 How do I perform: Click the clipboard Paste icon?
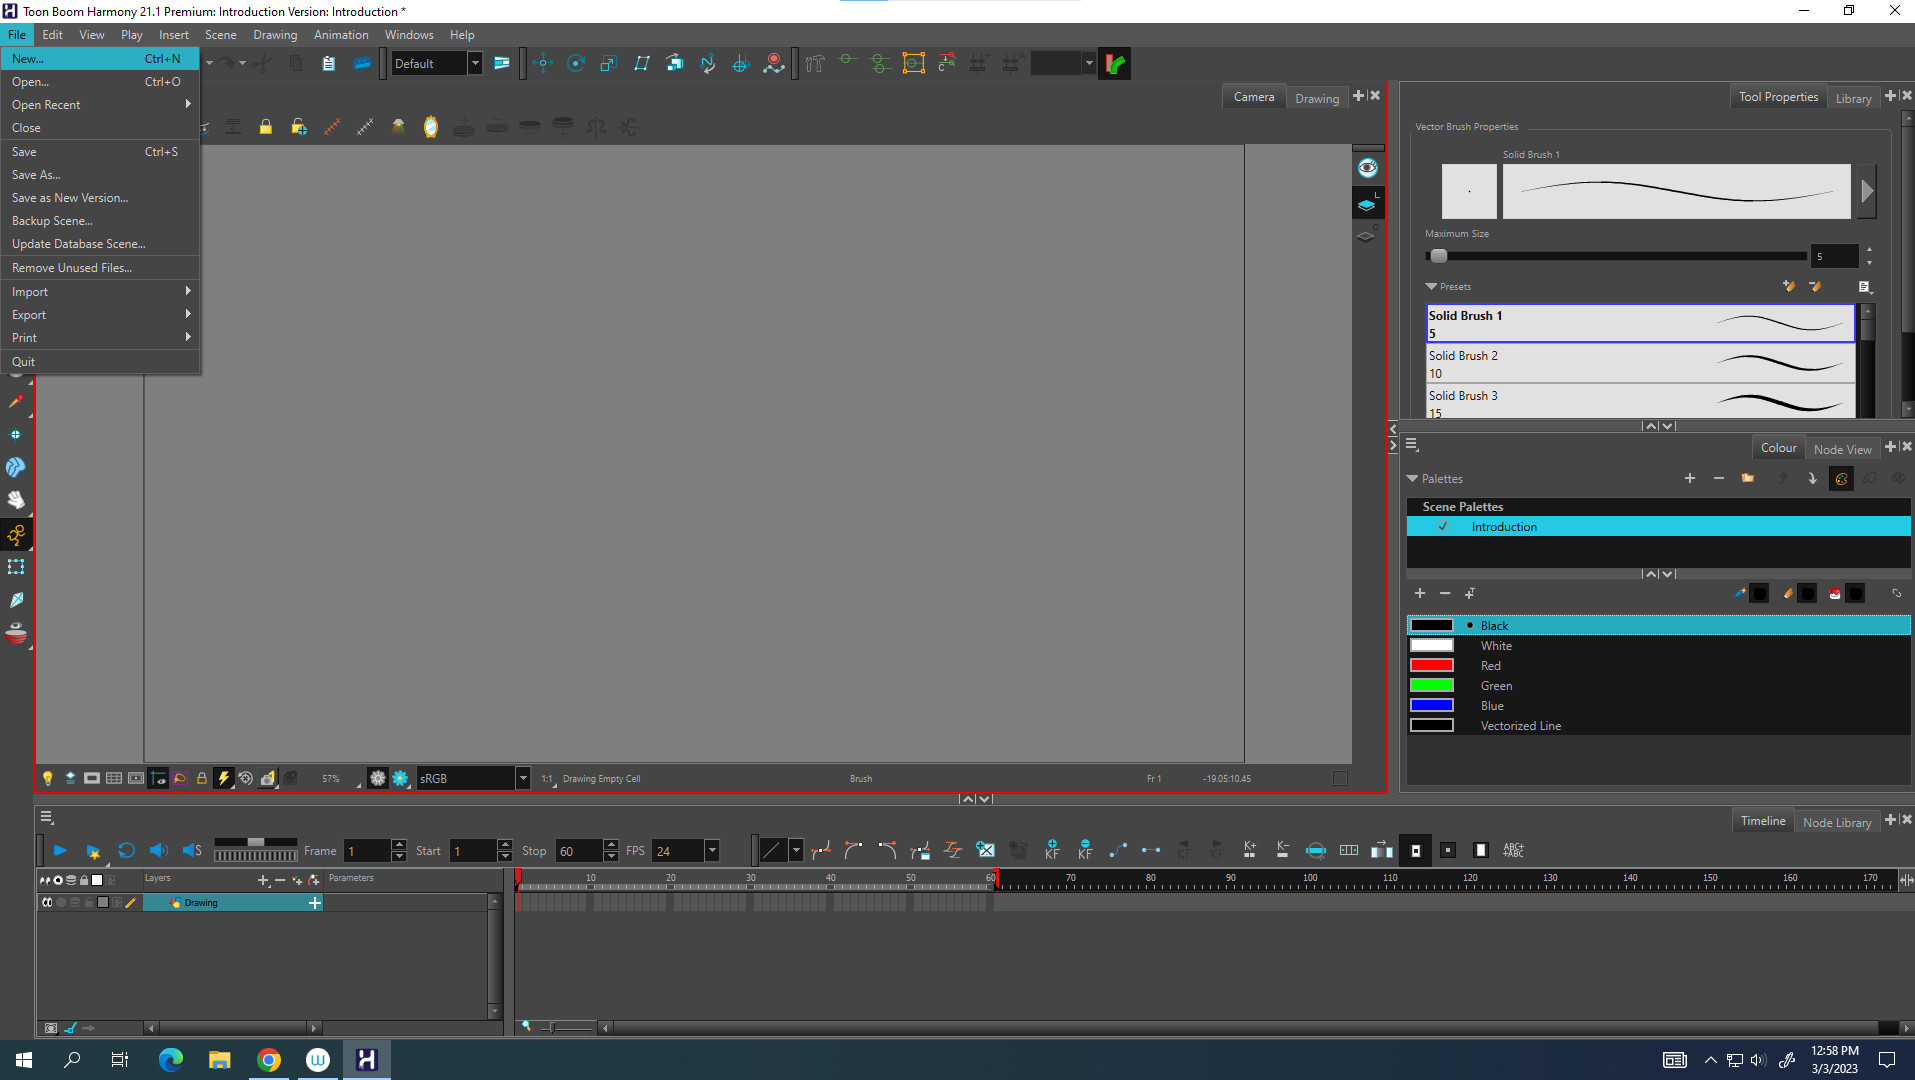[x=329, y=63]
